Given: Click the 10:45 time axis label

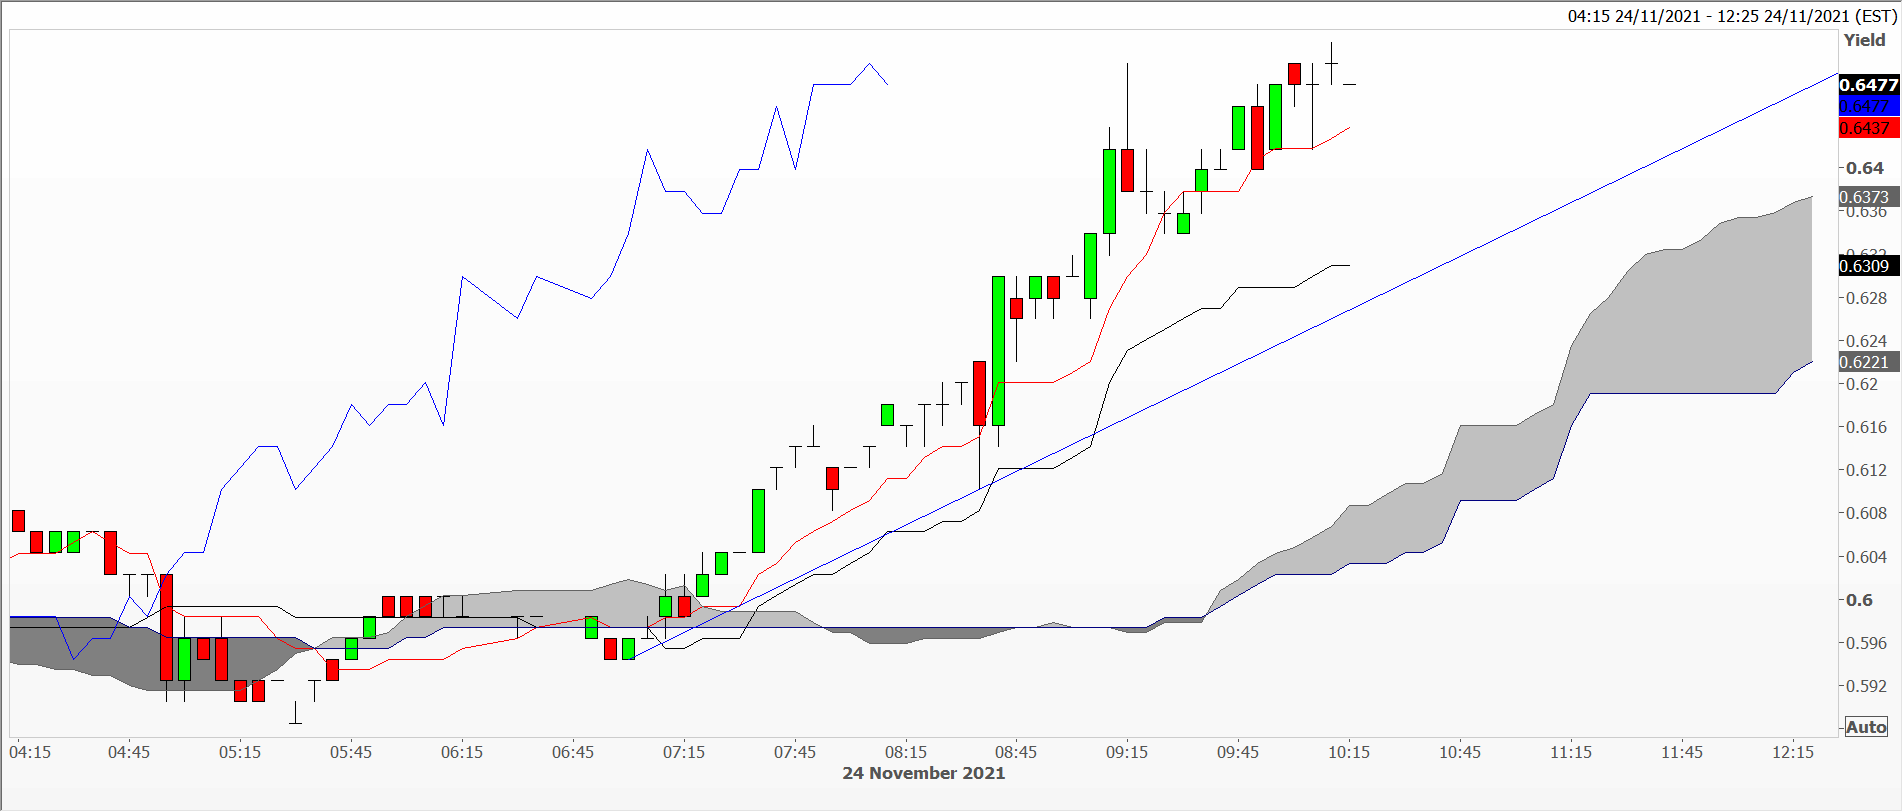Looking at the screenshot, I should tap(1460, 752).
